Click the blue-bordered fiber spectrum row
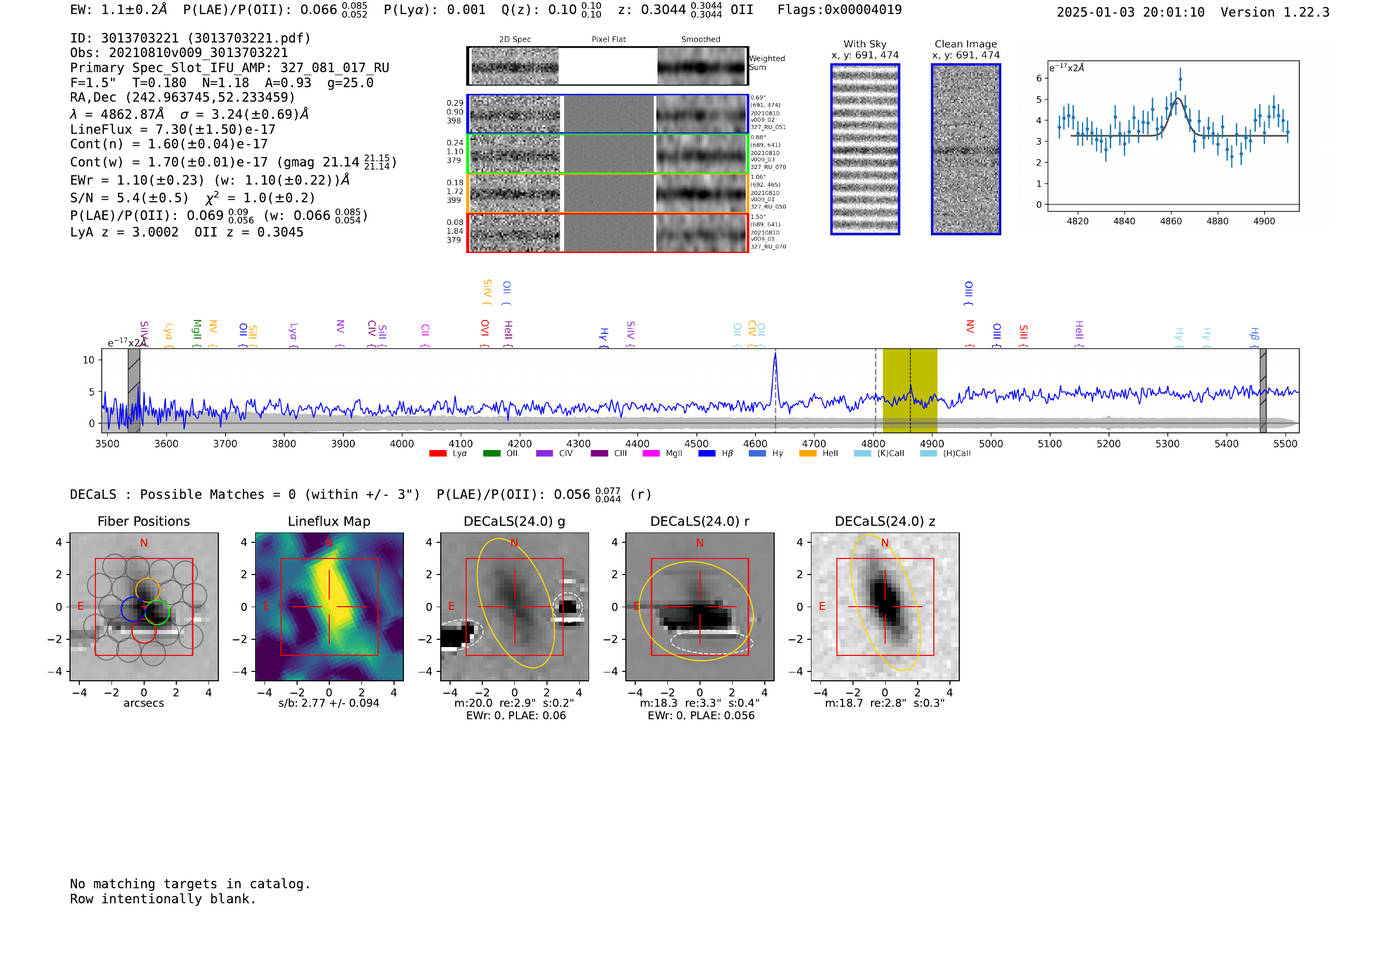The height and width of the screenshot is (953, 1400). 607,114
